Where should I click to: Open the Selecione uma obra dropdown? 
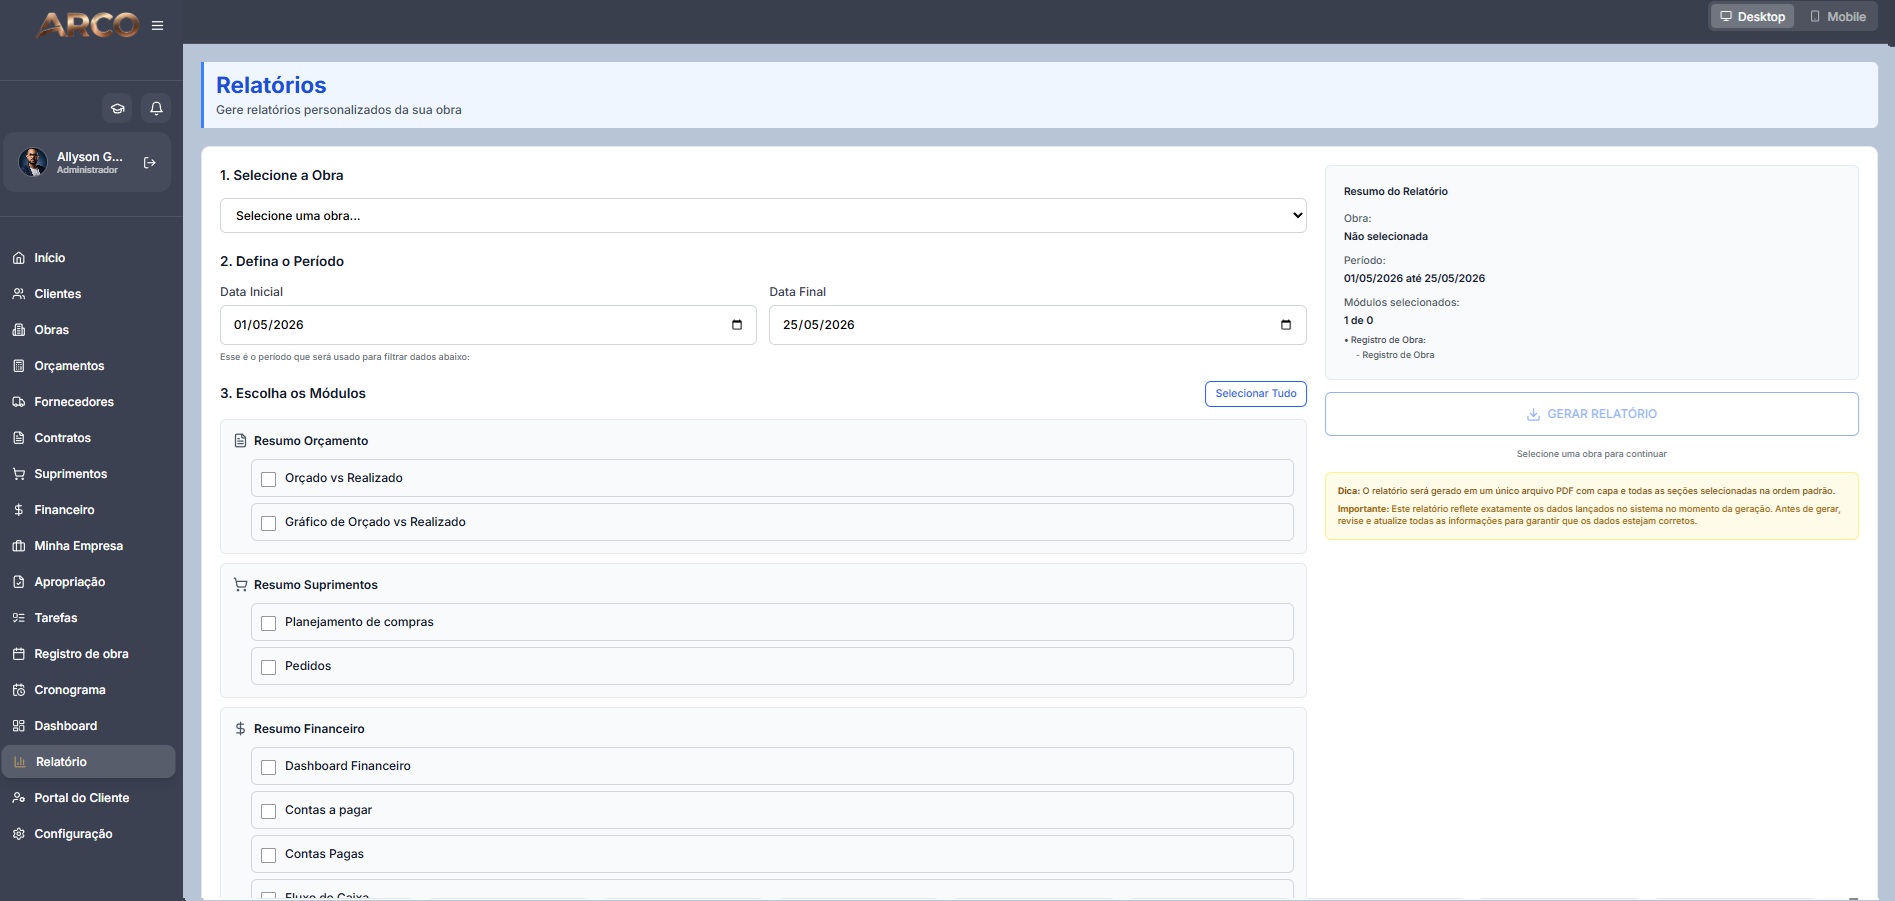click(763, 216)
